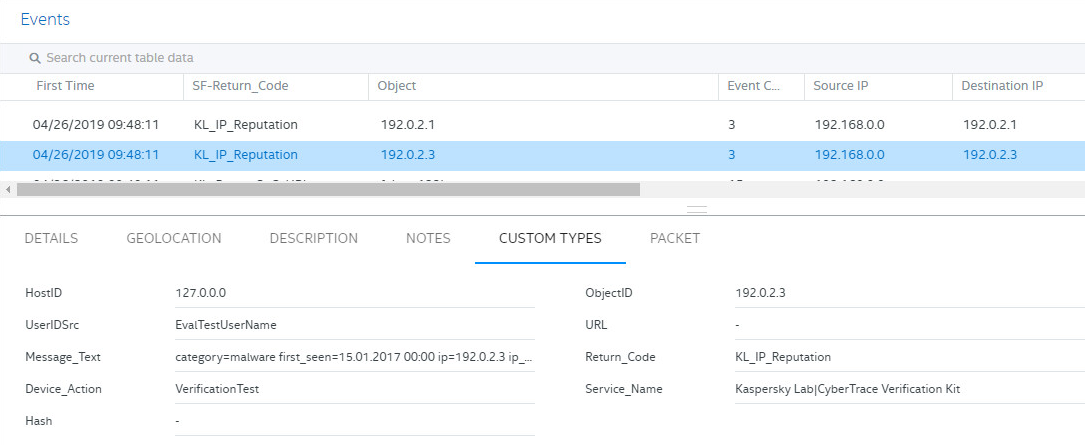This screenshot has width=1085, height=445.
Task: Click the Message_Text value starting with category=malware
Action: [x=353, y=357]
